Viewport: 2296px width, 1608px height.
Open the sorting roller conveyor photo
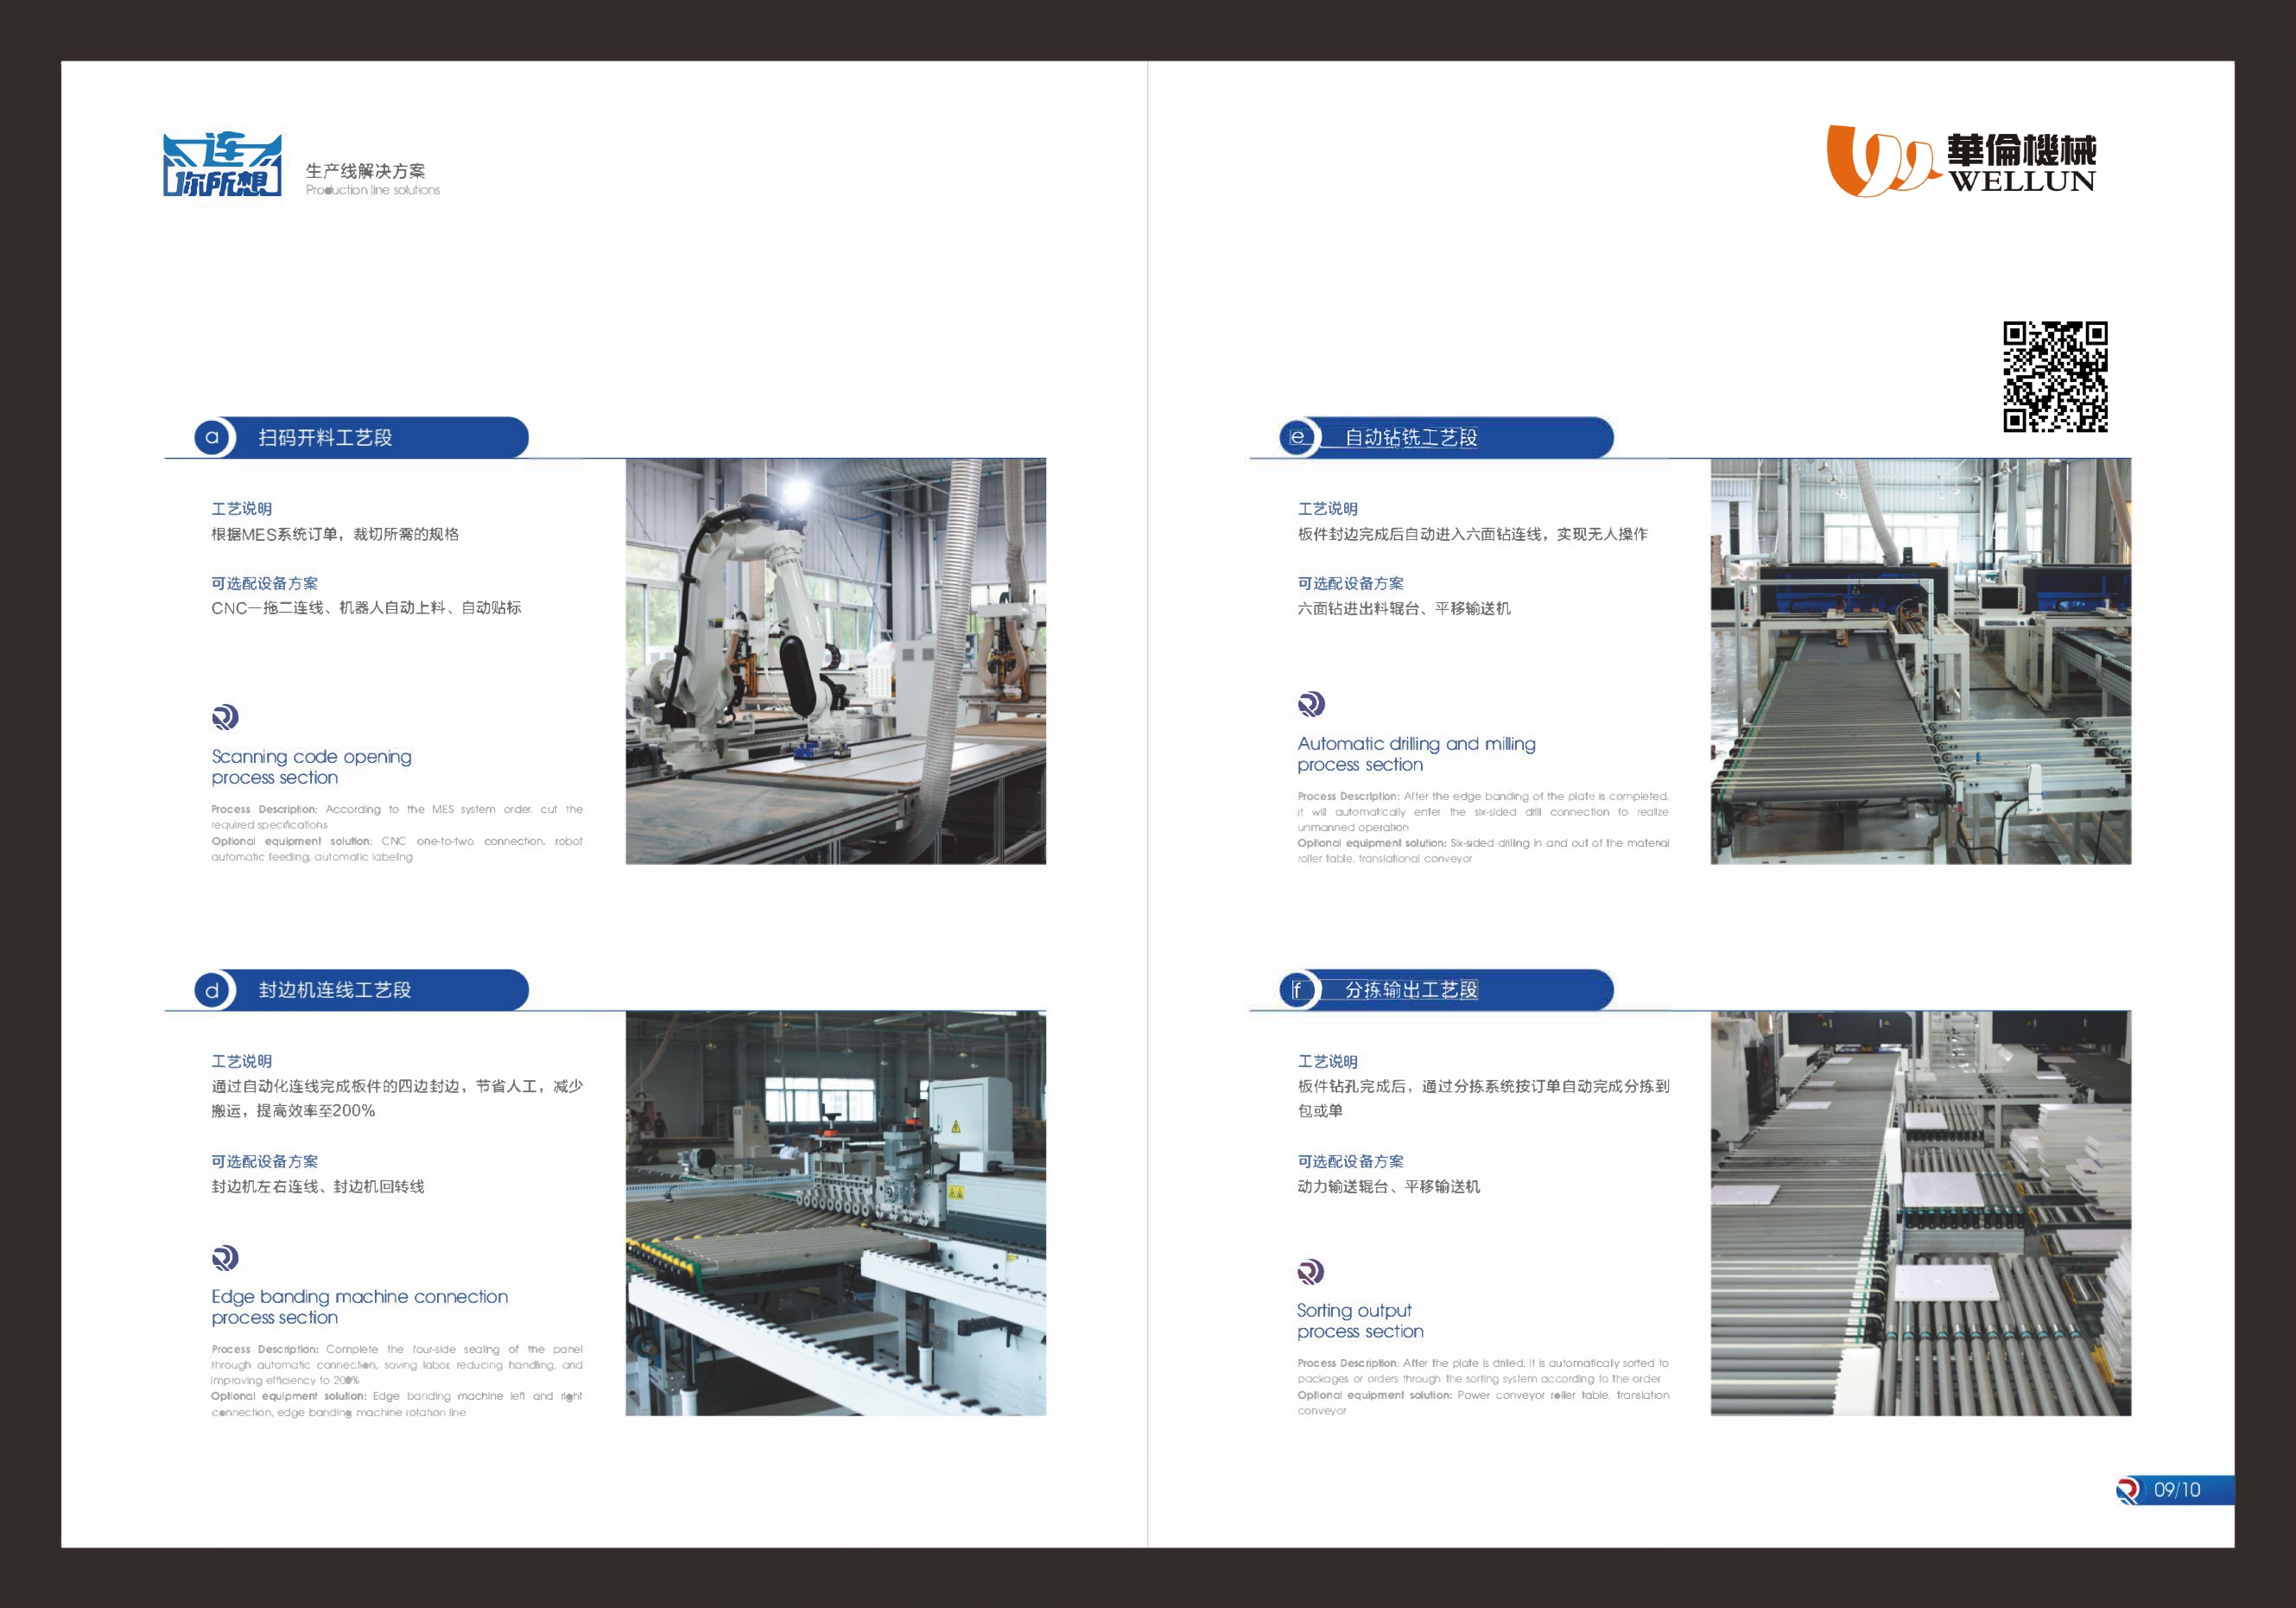coord(1919,1213)
